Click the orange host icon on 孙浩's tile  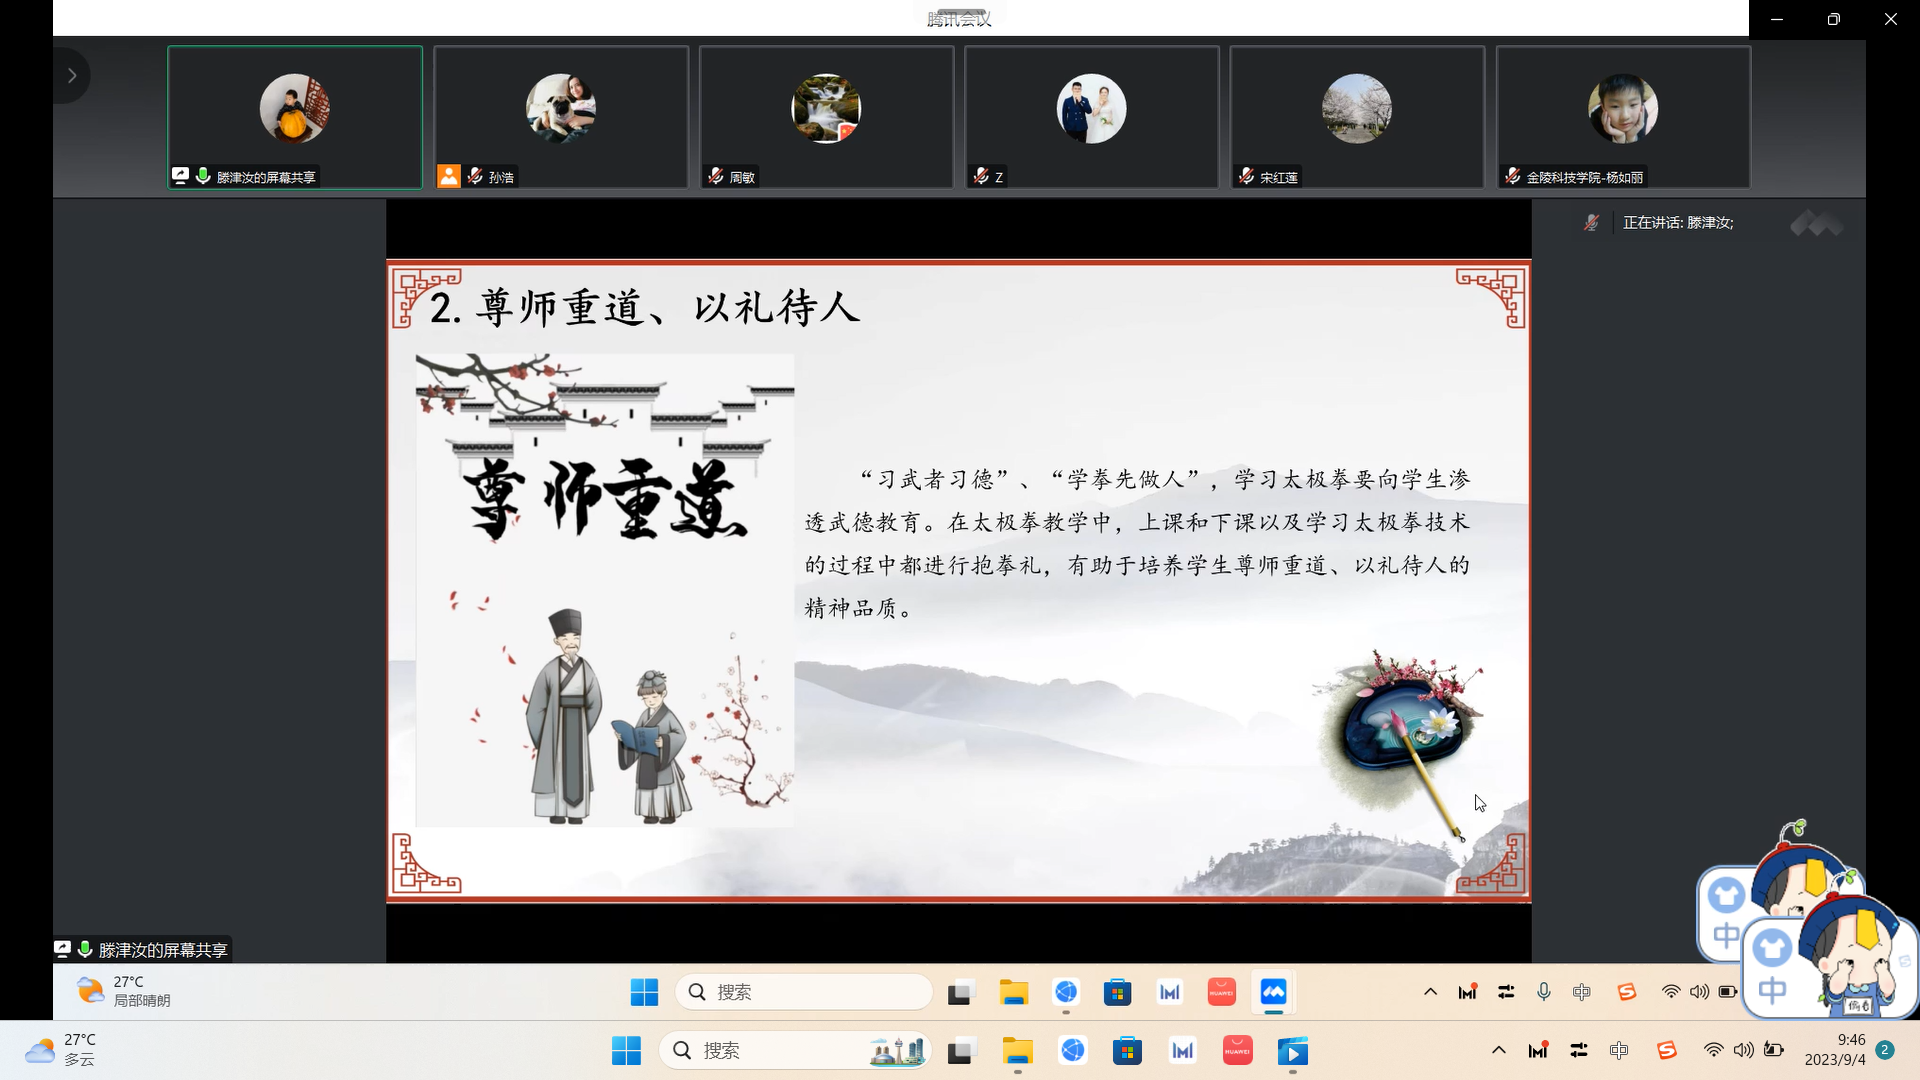point(448,176)
